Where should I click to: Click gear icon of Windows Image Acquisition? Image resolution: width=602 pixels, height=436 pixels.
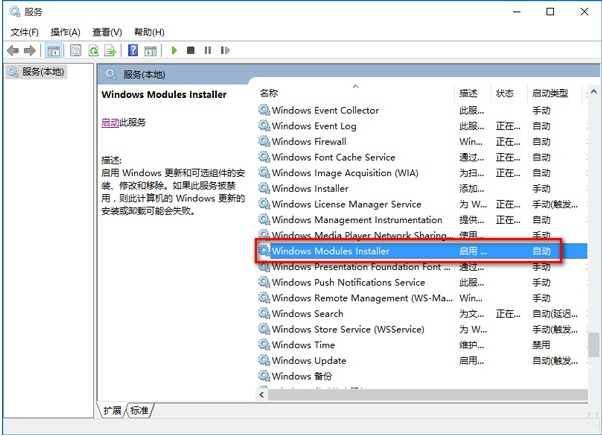click(x=264, y=173)
